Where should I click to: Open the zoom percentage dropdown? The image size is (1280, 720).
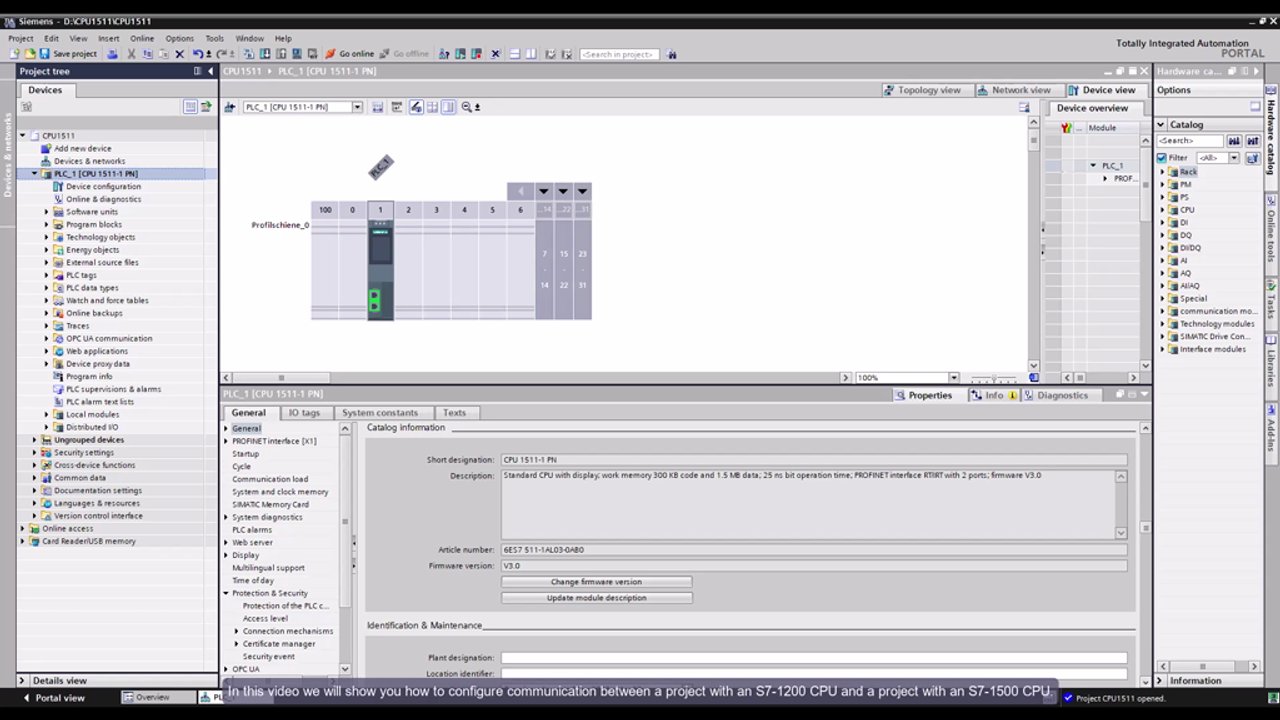point(953,378)
